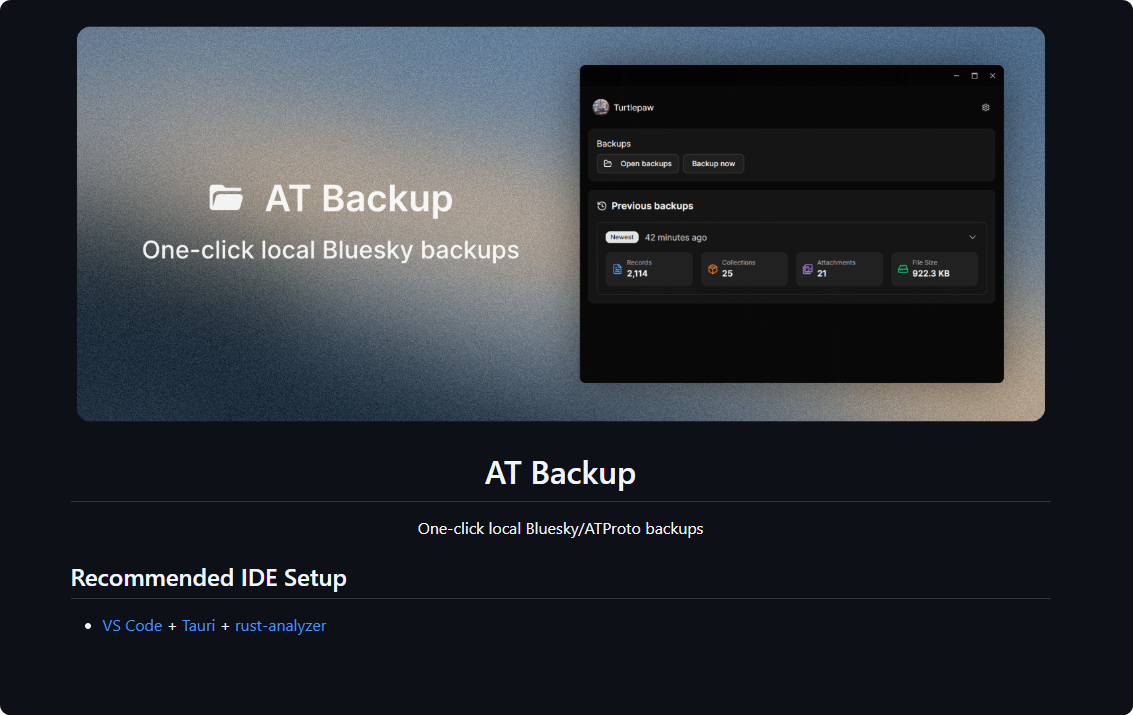Click the Newest badge label
1133x715 pixels.
pos(622,238)
